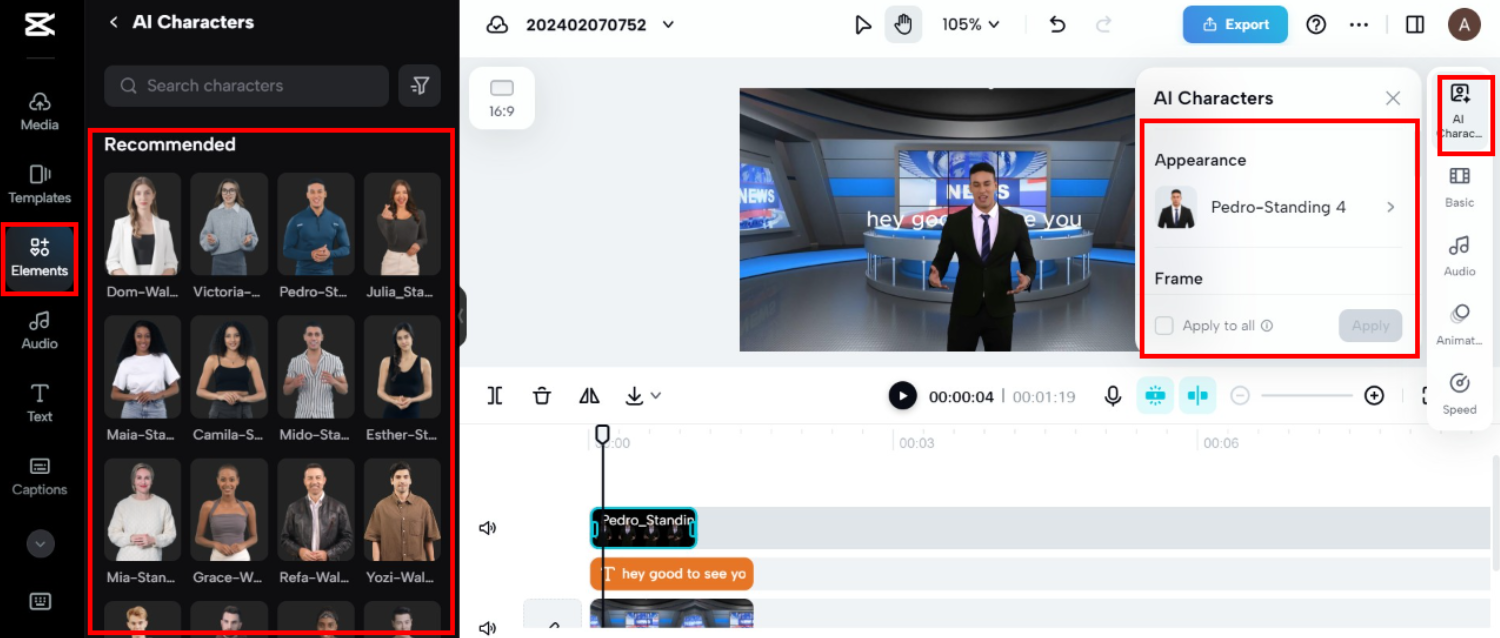Viewport: 1500px width, 638px height.
Task: Click the split clip icon
Action: tap(495, 396)
